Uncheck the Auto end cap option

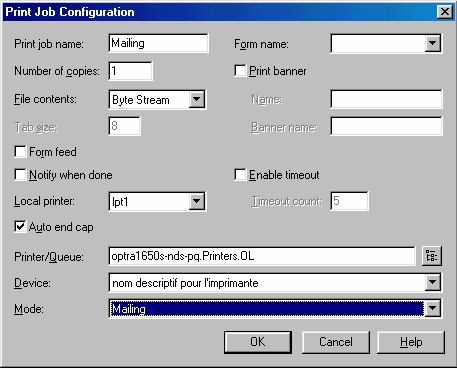click(20, 227)
